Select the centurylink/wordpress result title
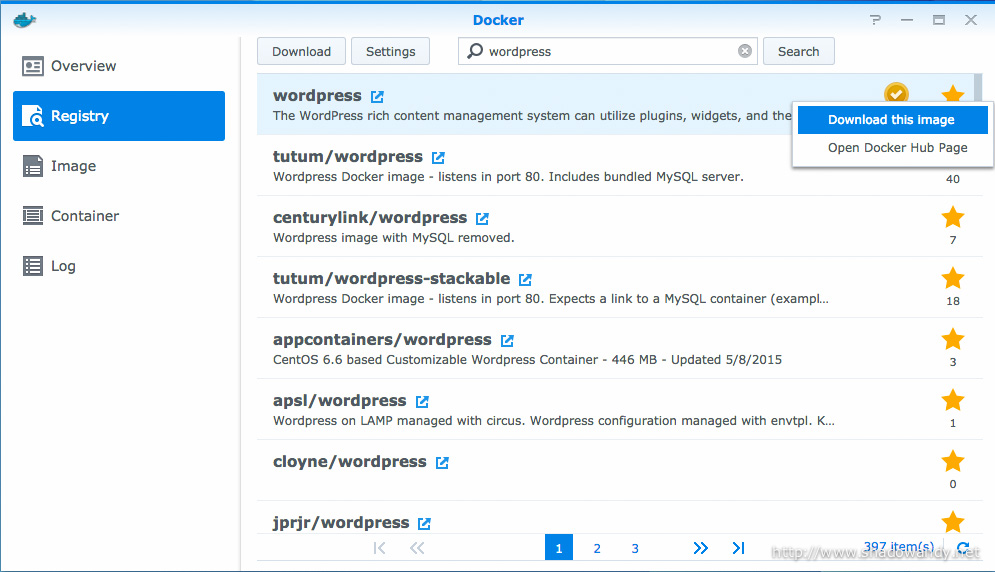The height and width of the screenshot is (572, 995). [x=370, y=217]
